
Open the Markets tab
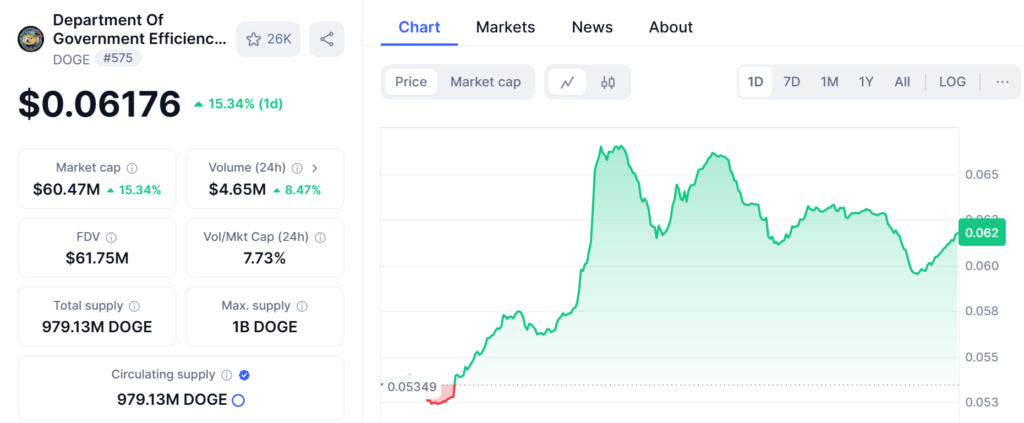[505, 27]
